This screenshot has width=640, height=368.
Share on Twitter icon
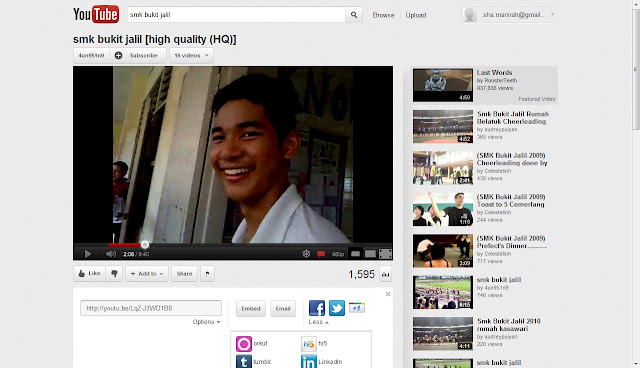(x=337, y=308)
